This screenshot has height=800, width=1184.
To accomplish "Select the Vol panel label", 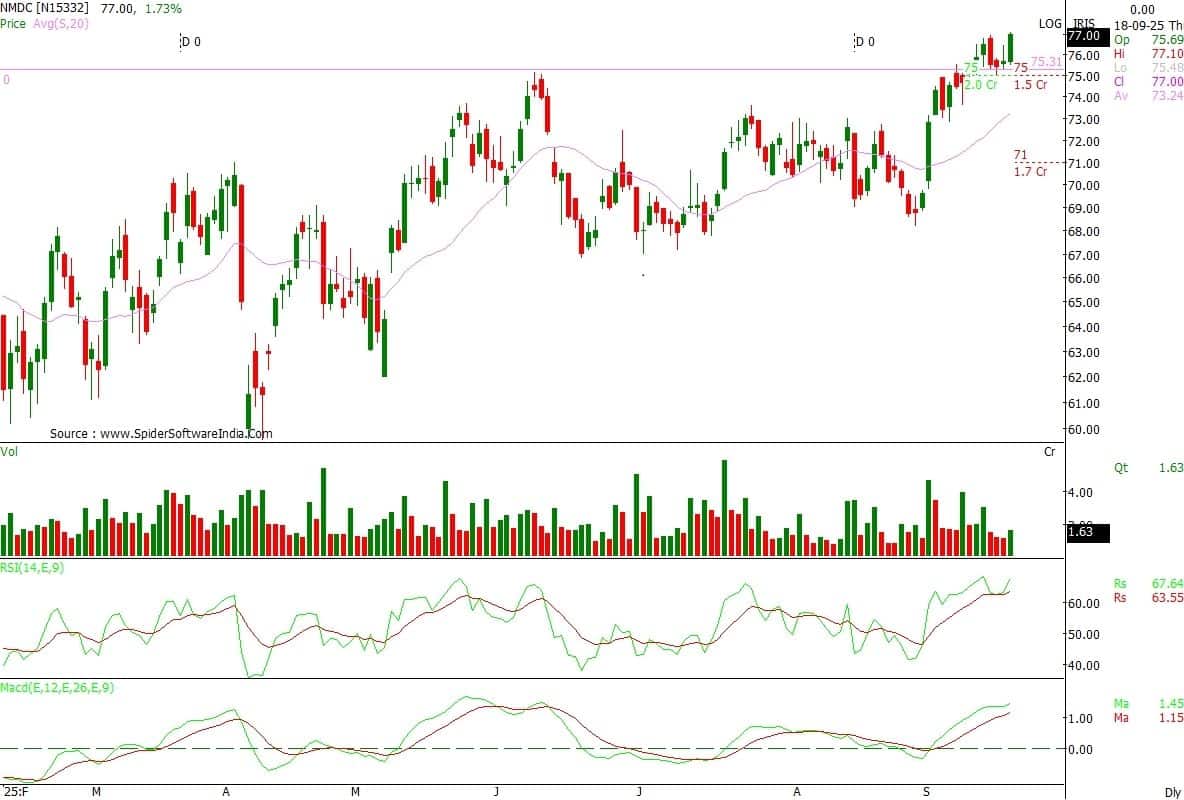I will (x=10, y=452).
